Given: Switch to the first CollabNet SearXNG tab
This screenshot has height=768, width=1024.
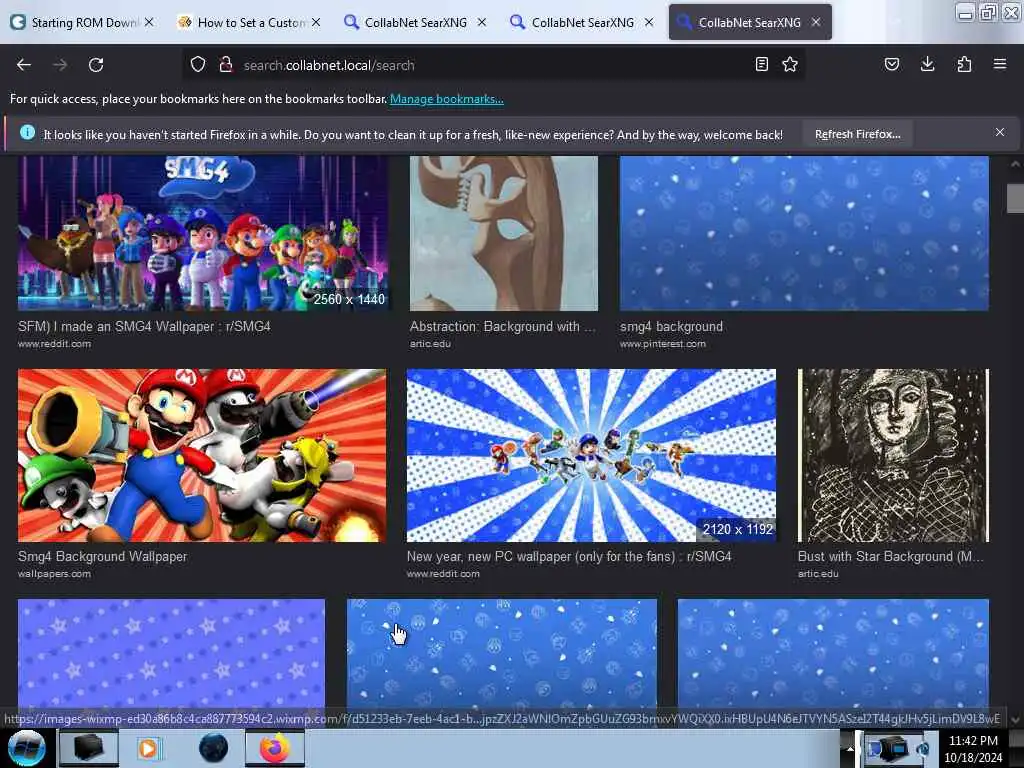Looking at the screenshot, I should (416, 22).
